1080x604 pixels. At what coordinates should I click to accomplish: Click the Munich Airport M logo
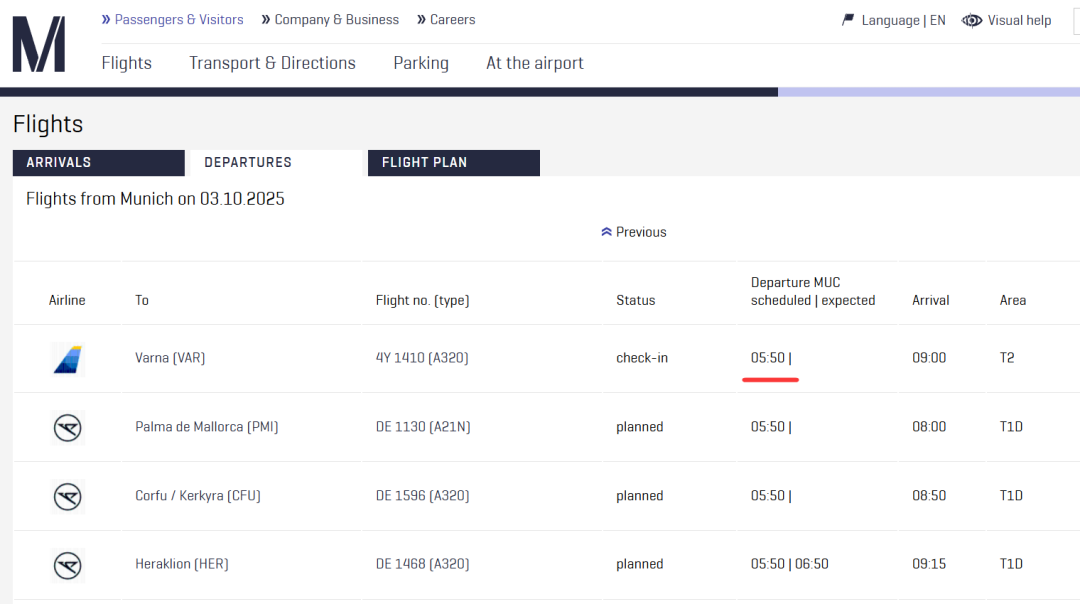pyautogui.click(x=39, y=45)
